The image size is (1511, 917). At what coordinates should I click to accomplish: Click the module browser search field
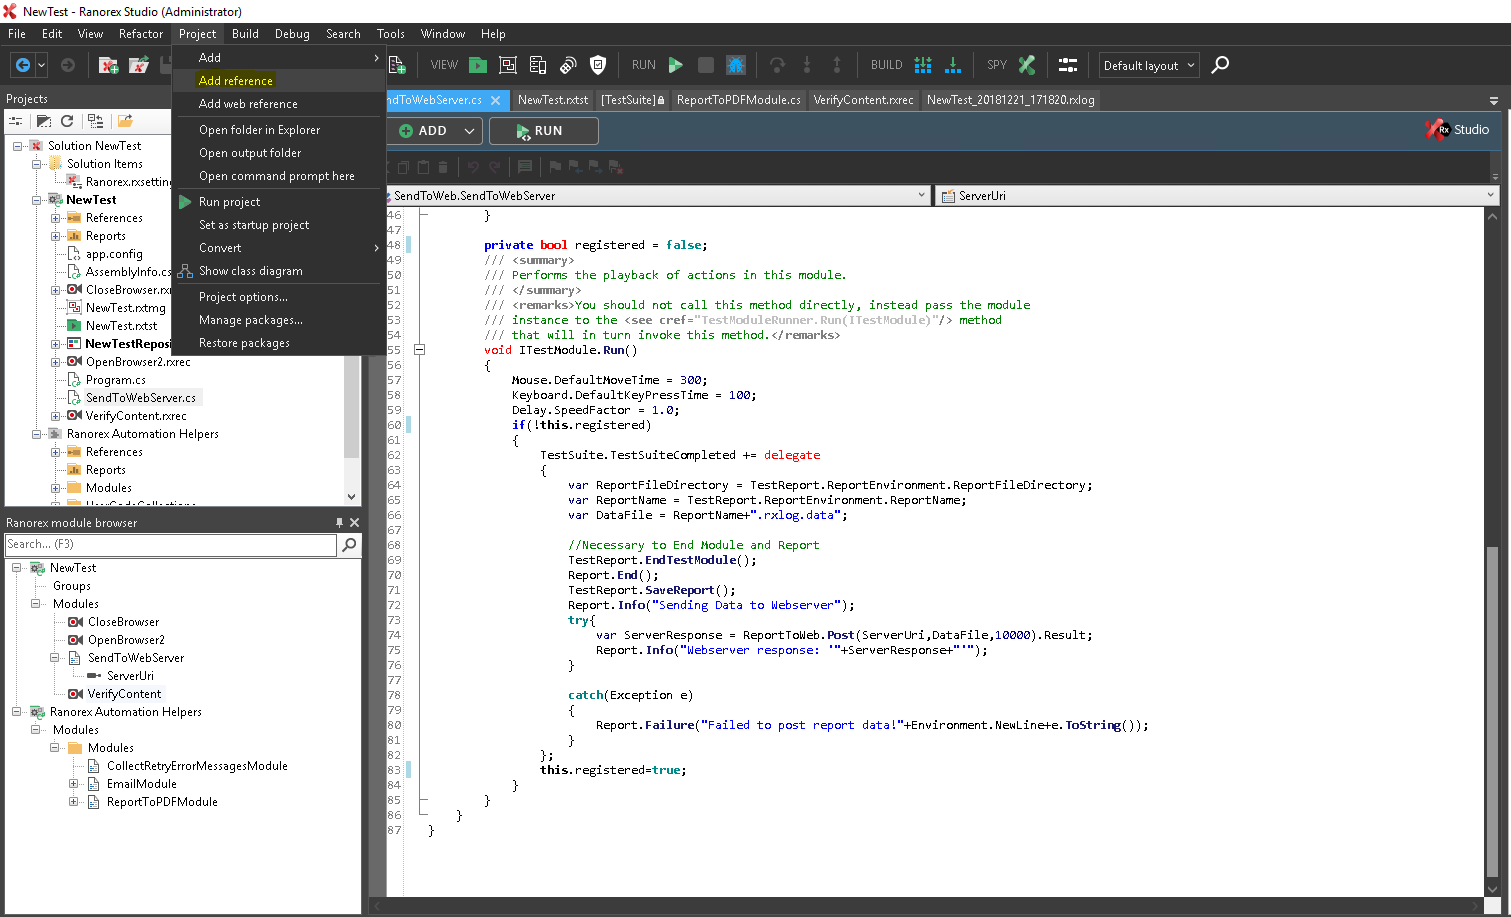(x=171, y=544)
